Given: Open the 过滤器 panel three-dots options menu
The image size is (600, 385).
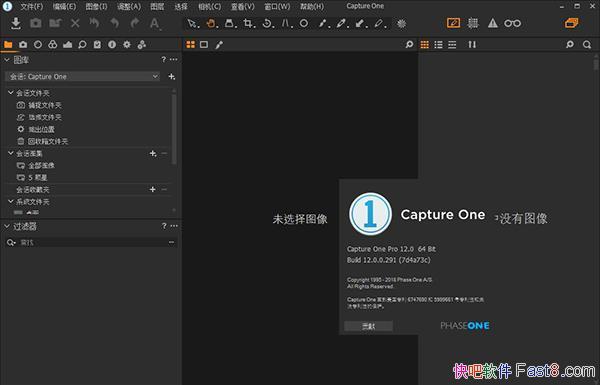Looking at the screenshot, I should pos(174,226).
